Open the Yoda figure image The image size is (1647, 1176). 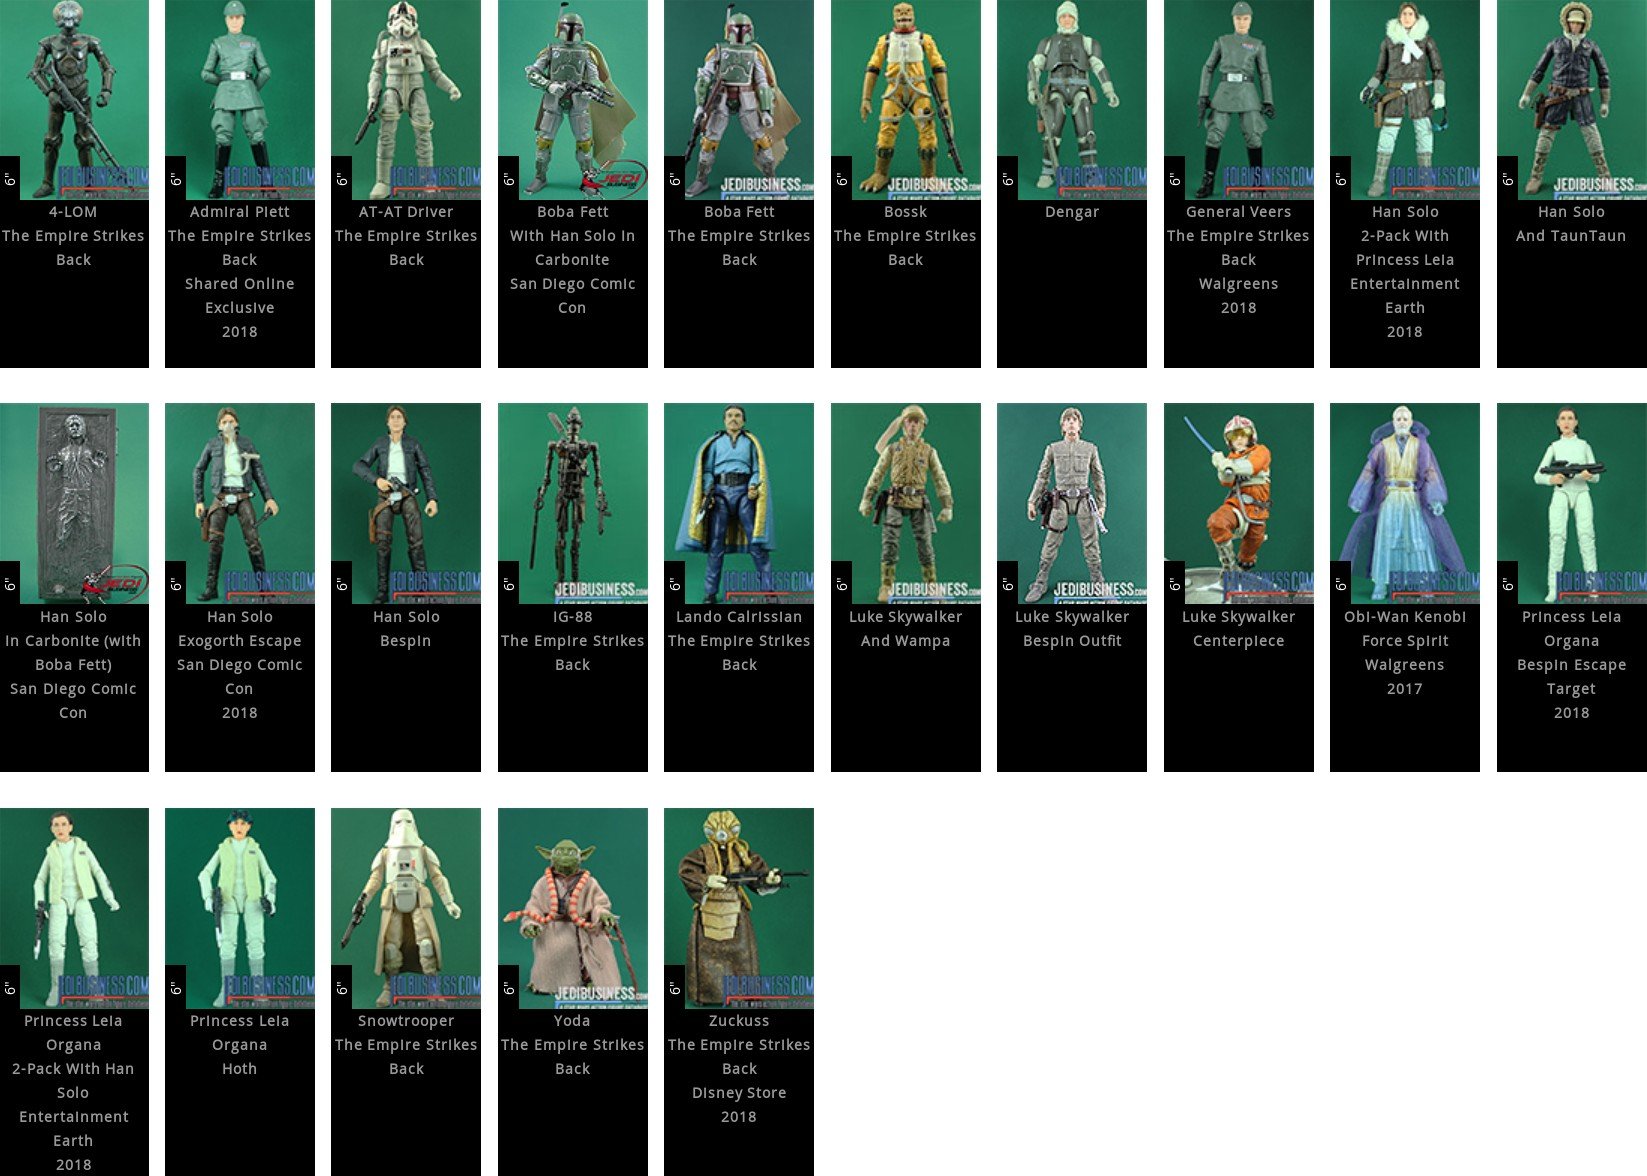click(573, 908)
